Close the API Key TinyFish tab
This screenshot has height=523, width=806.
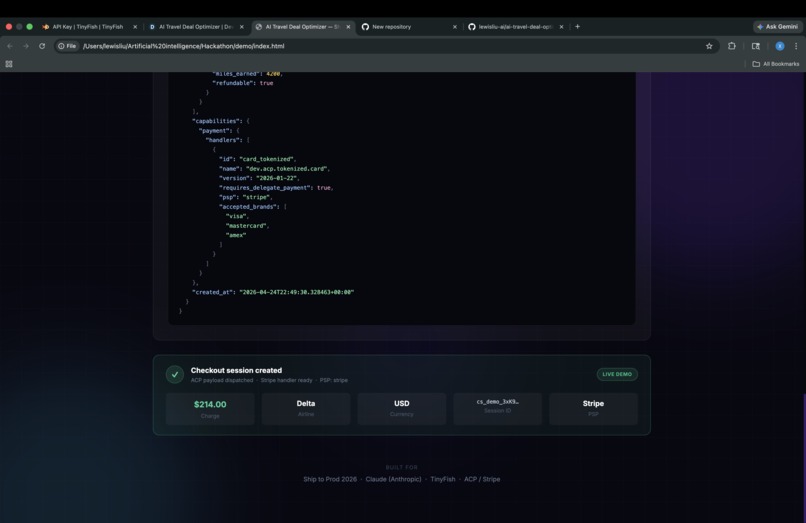135,27
